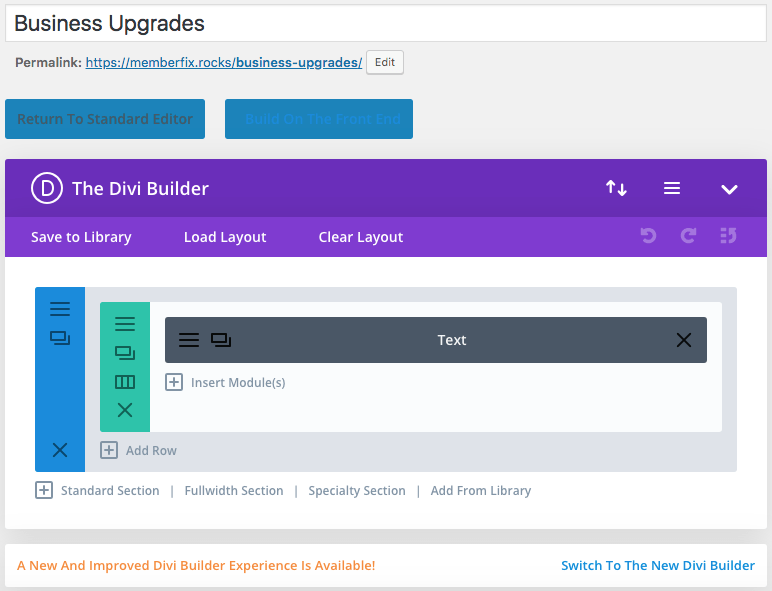Open the builder history icon

point(728,236)
